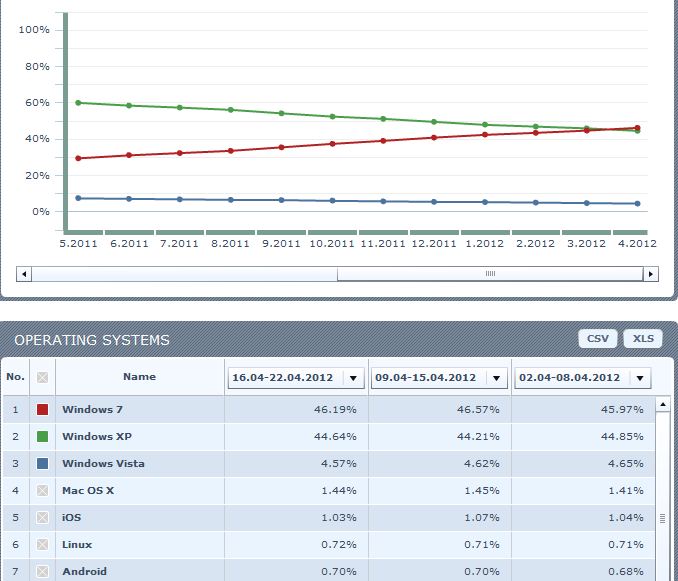Screen dimensions: 678x581
Task: Click the green Windows XP color swatch
Action: point(42,437)
